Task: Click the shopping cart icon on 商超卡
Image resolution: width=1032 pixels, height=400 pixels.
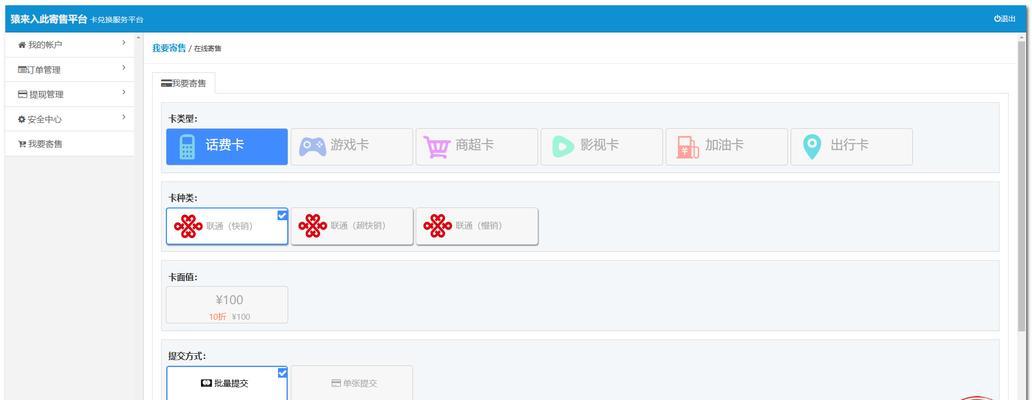Action: [436, 147]
